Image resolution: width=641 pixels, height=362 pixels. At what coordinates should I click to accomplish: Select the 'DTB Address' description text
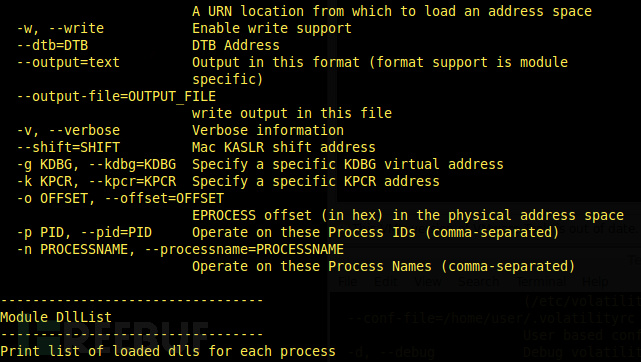click(x=236, y=45)
